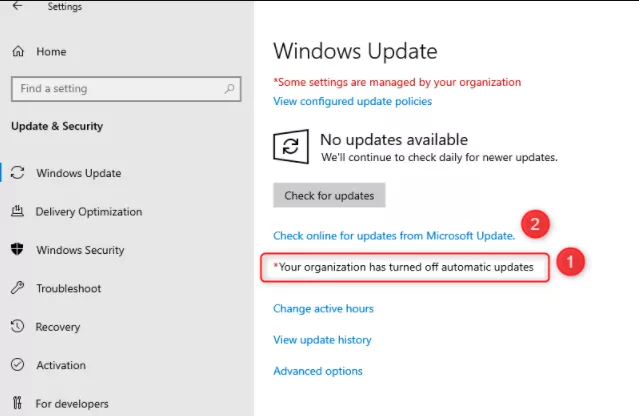Image resolution: width=639 pixels, height=416 pixels.
Task: Click the Recovery clock icon
Action: (17, 326)
